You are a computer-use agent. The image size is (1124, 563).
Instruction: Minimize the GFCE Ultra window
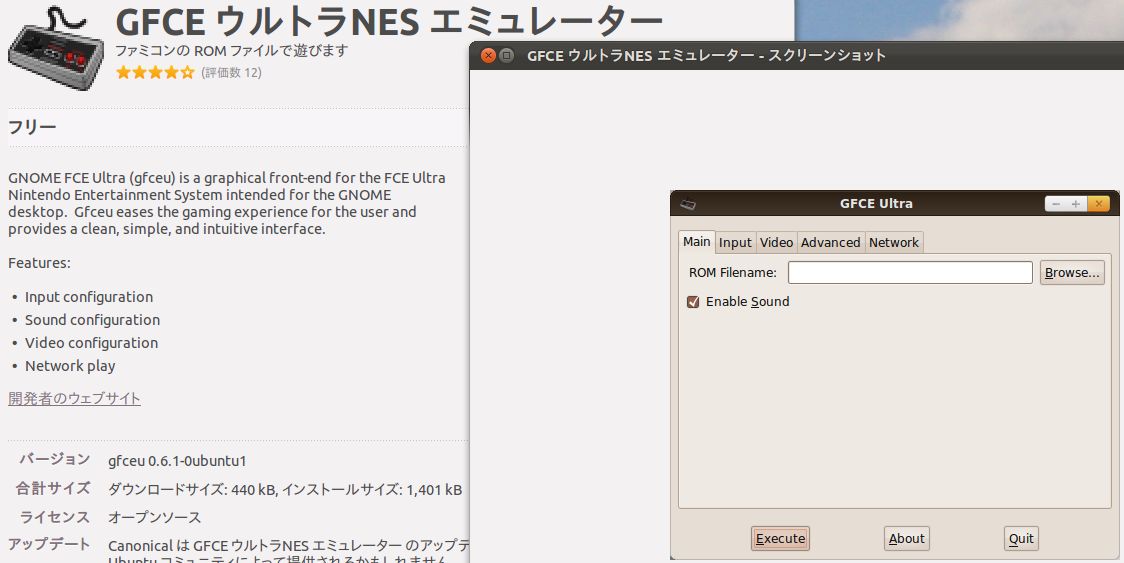tap(1054, 204)
